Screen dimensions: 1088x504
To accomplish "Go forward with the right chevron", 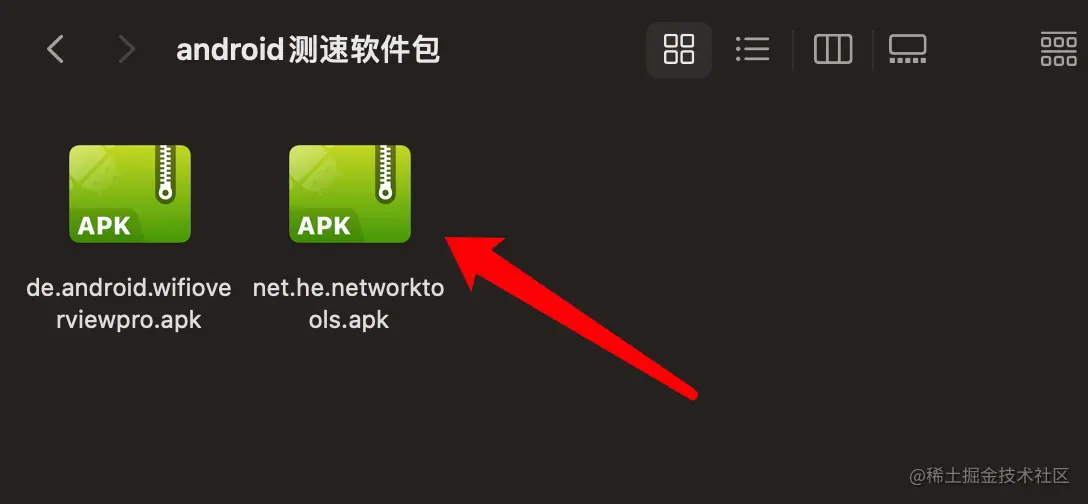I will (x=126, y=49).
